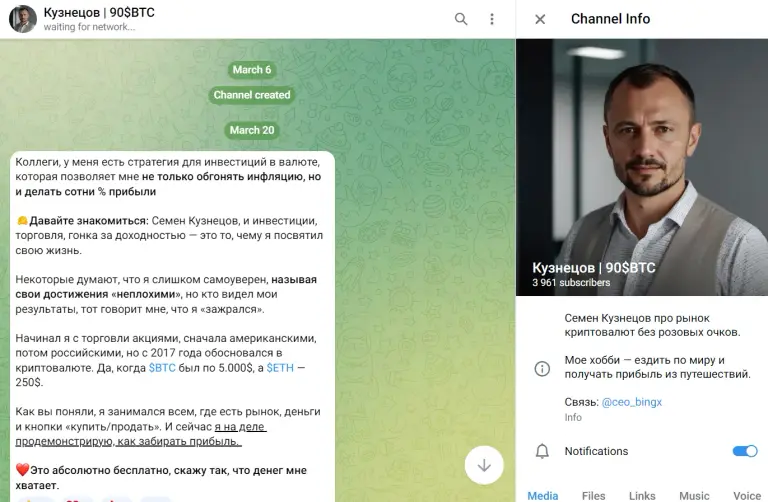Close the Channel Info panel
This screenshot has width=768, height=502.
(540, 19)
